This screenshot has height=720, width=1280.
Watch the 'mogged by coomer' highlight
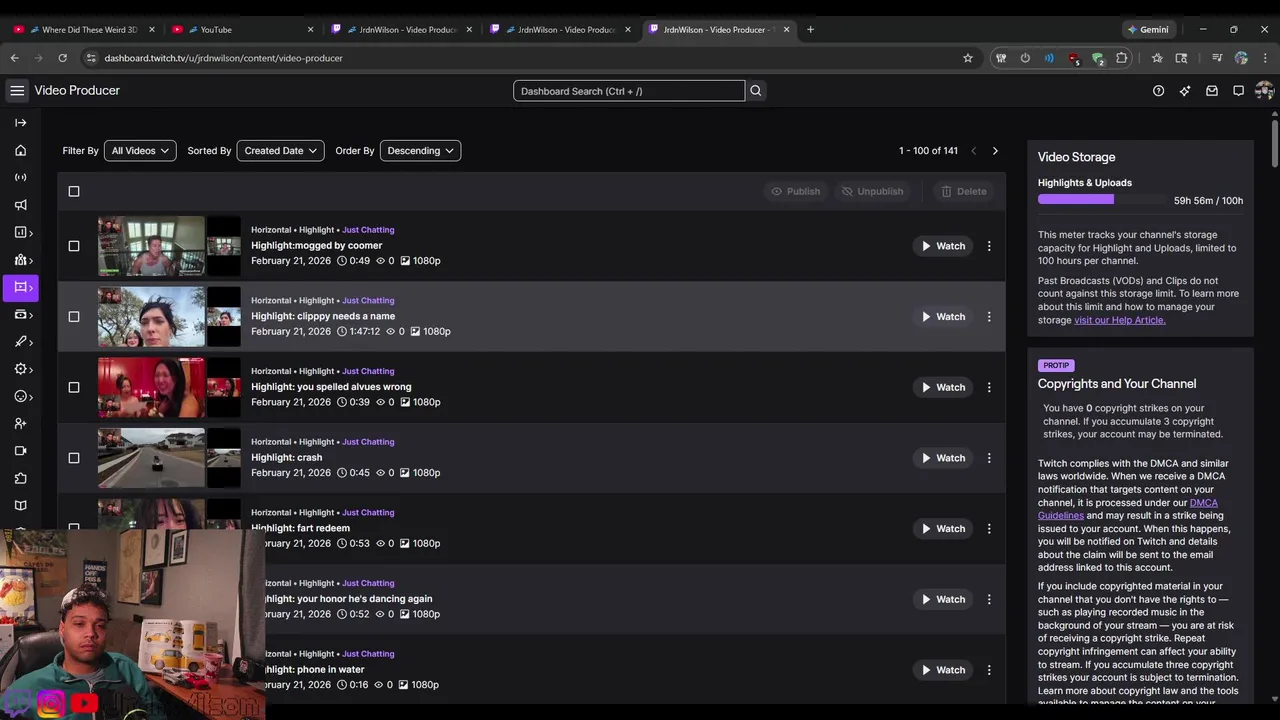click(943, 246)
